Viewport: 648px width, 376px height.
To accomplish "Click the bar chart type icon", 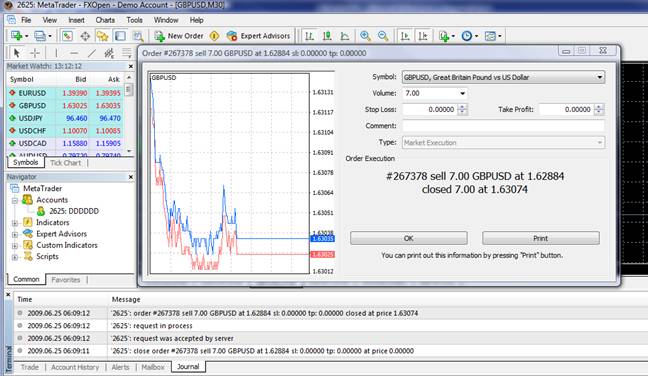I will (x=309, y=36).
